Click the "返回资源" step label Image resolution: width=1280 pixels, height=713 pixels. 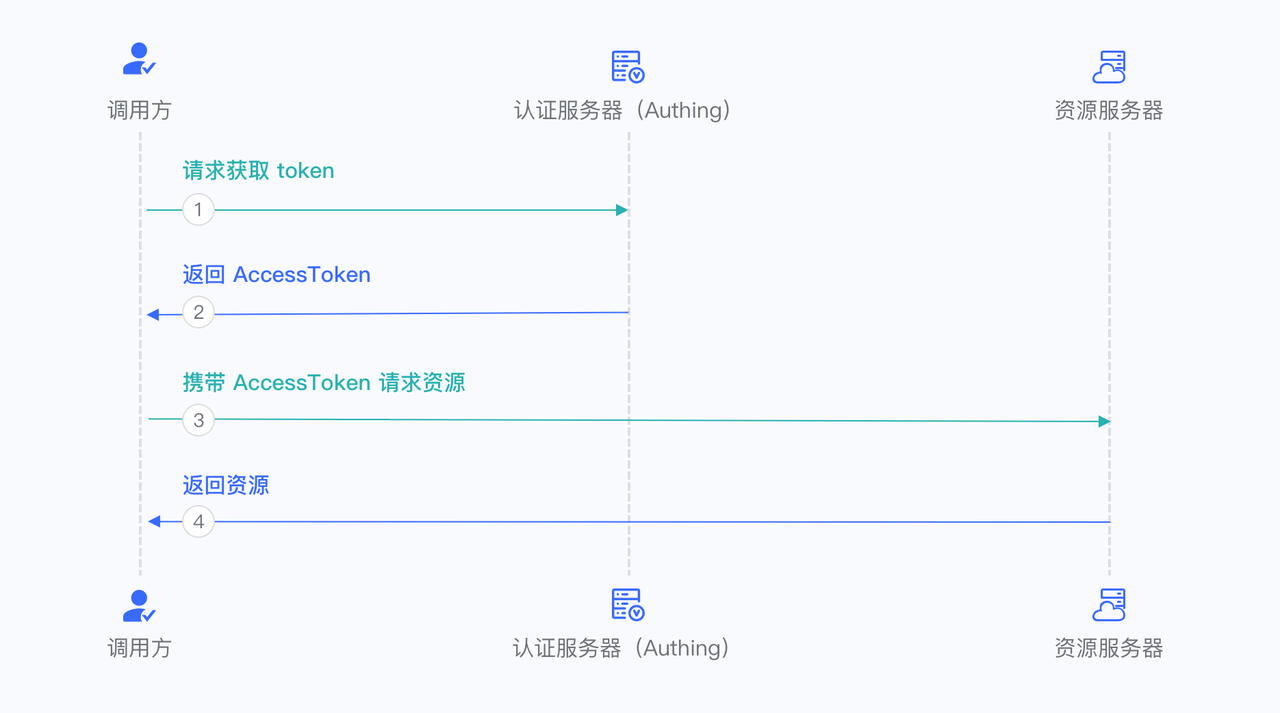(x=226, y=486)
